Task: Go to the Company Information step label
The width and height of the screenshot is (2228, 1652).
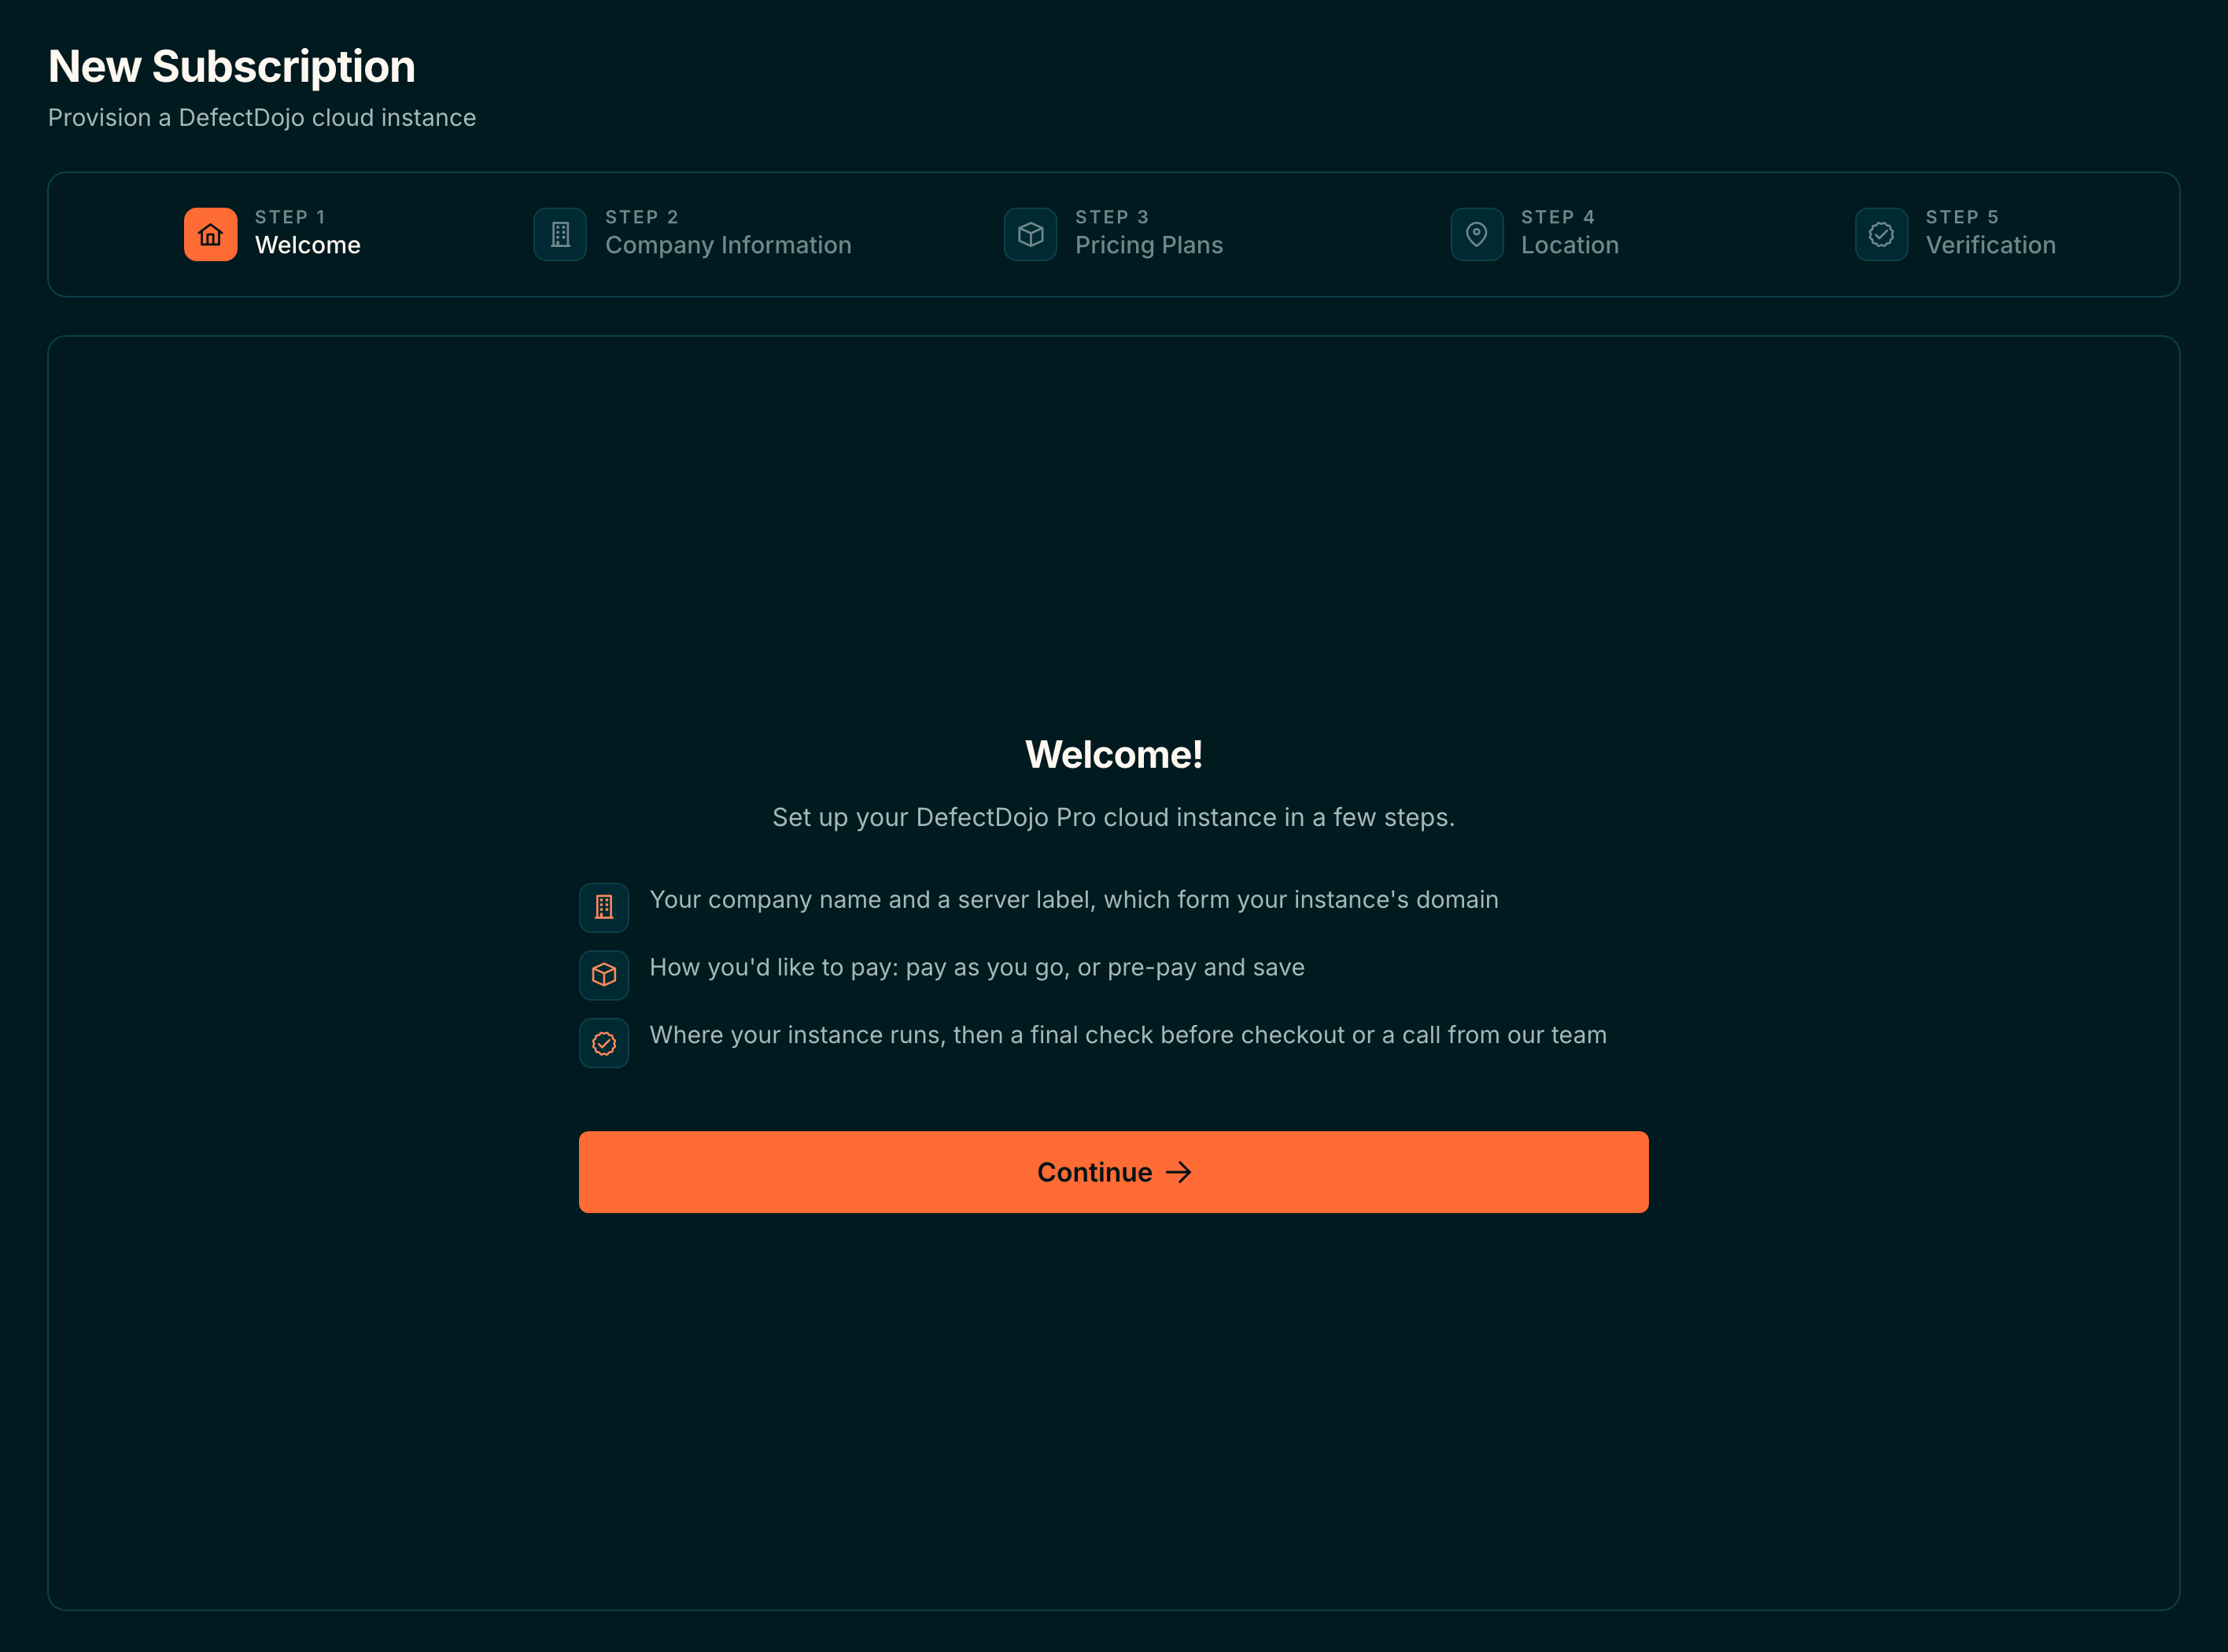Action: tap(728, 245)
